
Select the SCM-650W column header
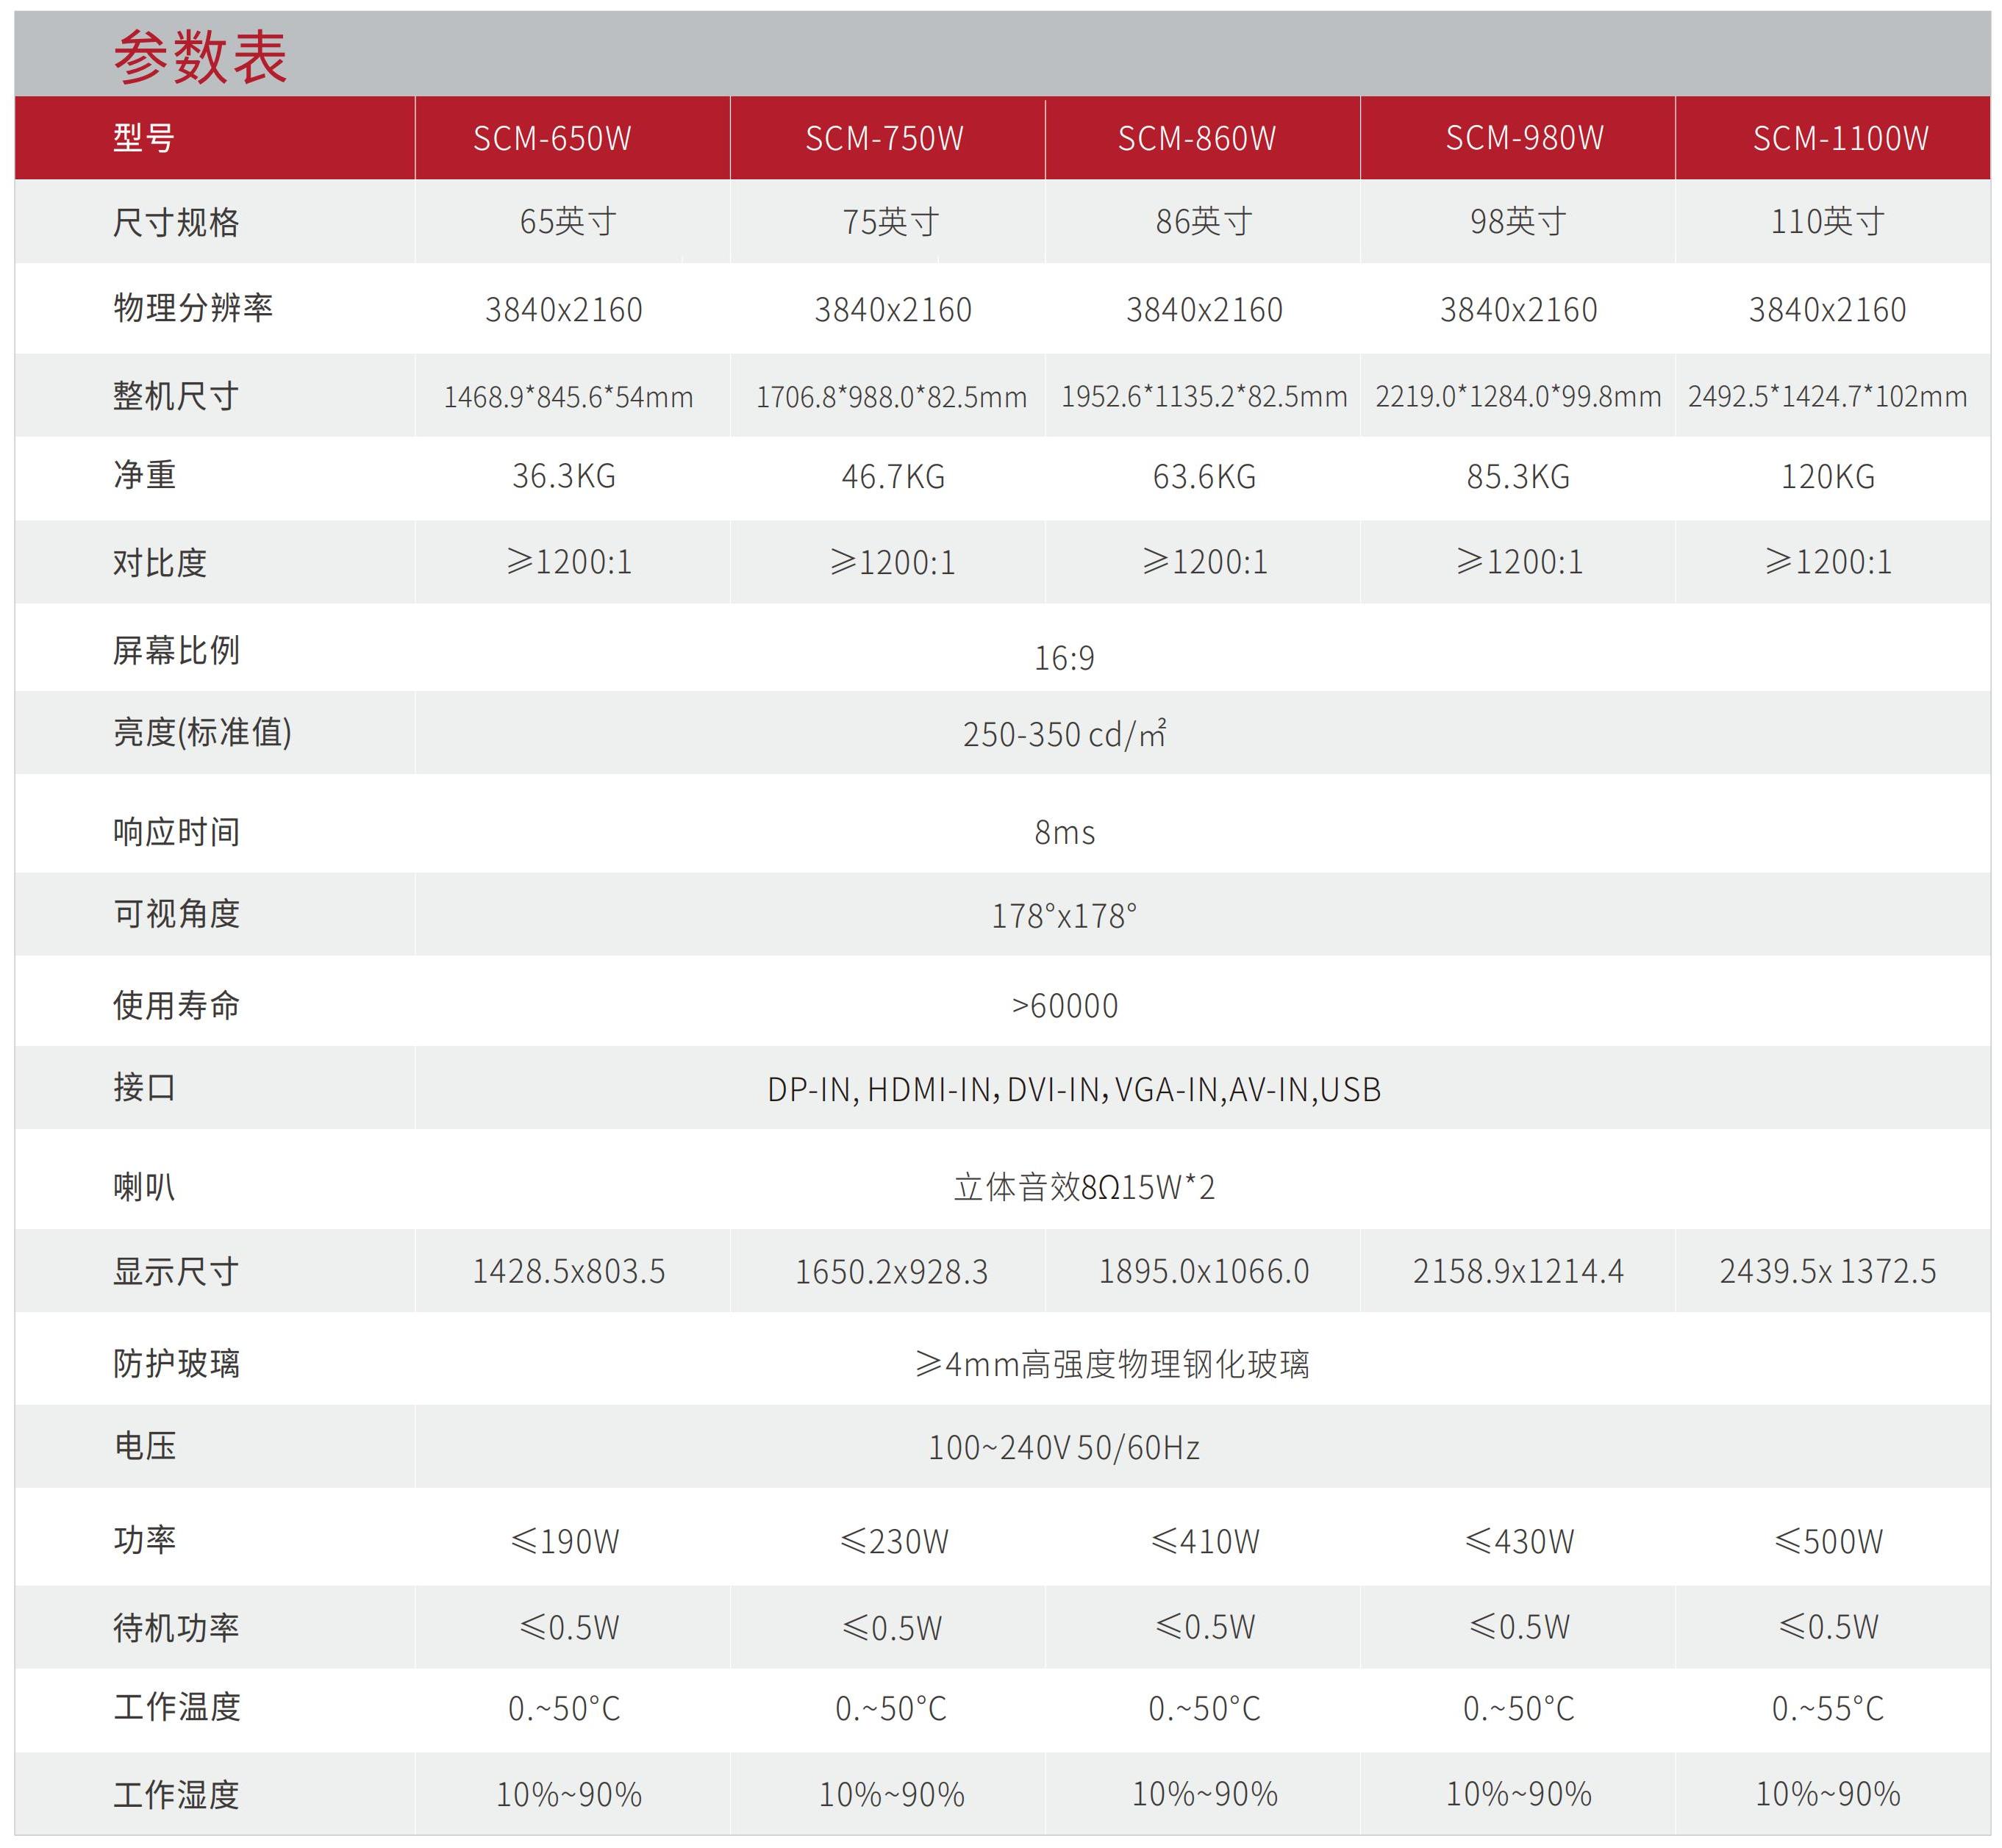point(552,138)
